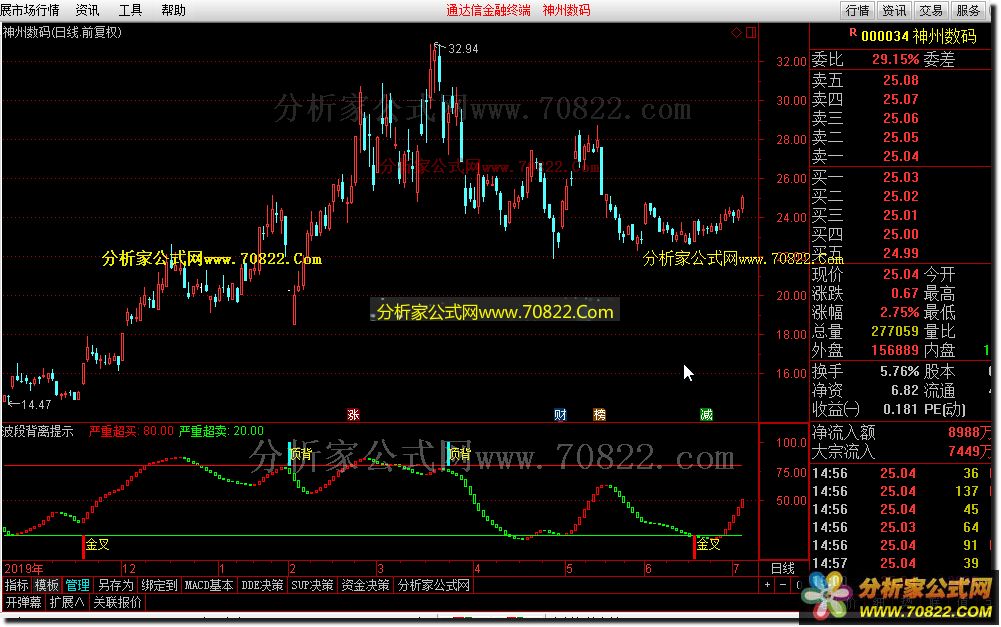Click the left 金叉 signal marker
Viewport: 1001px width, 627px height.
coord(97,545)
